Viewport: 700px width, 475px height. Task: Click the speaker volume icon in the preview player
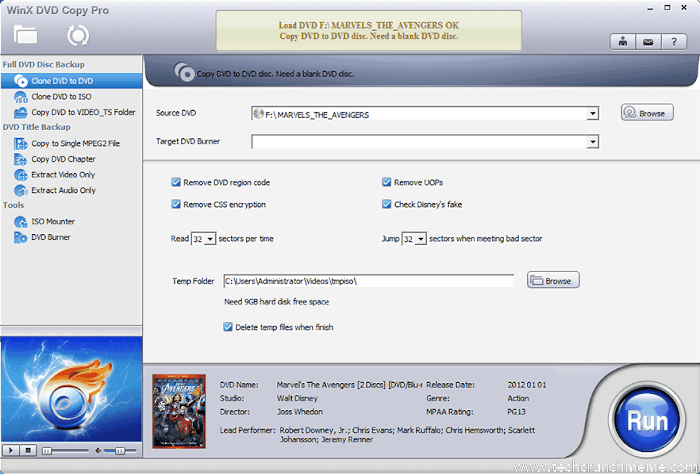[x=98, y=451]
